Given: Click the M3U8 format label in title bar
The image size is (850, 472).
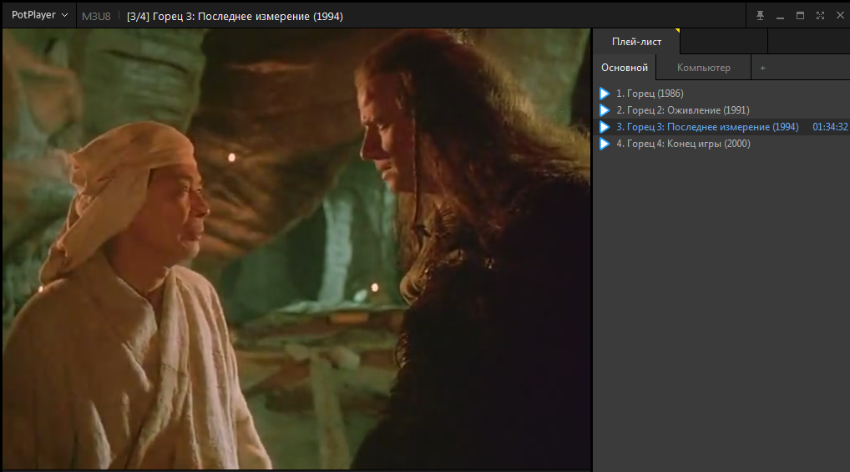Looking at the screenshot, I should click(x=96, y=16).
